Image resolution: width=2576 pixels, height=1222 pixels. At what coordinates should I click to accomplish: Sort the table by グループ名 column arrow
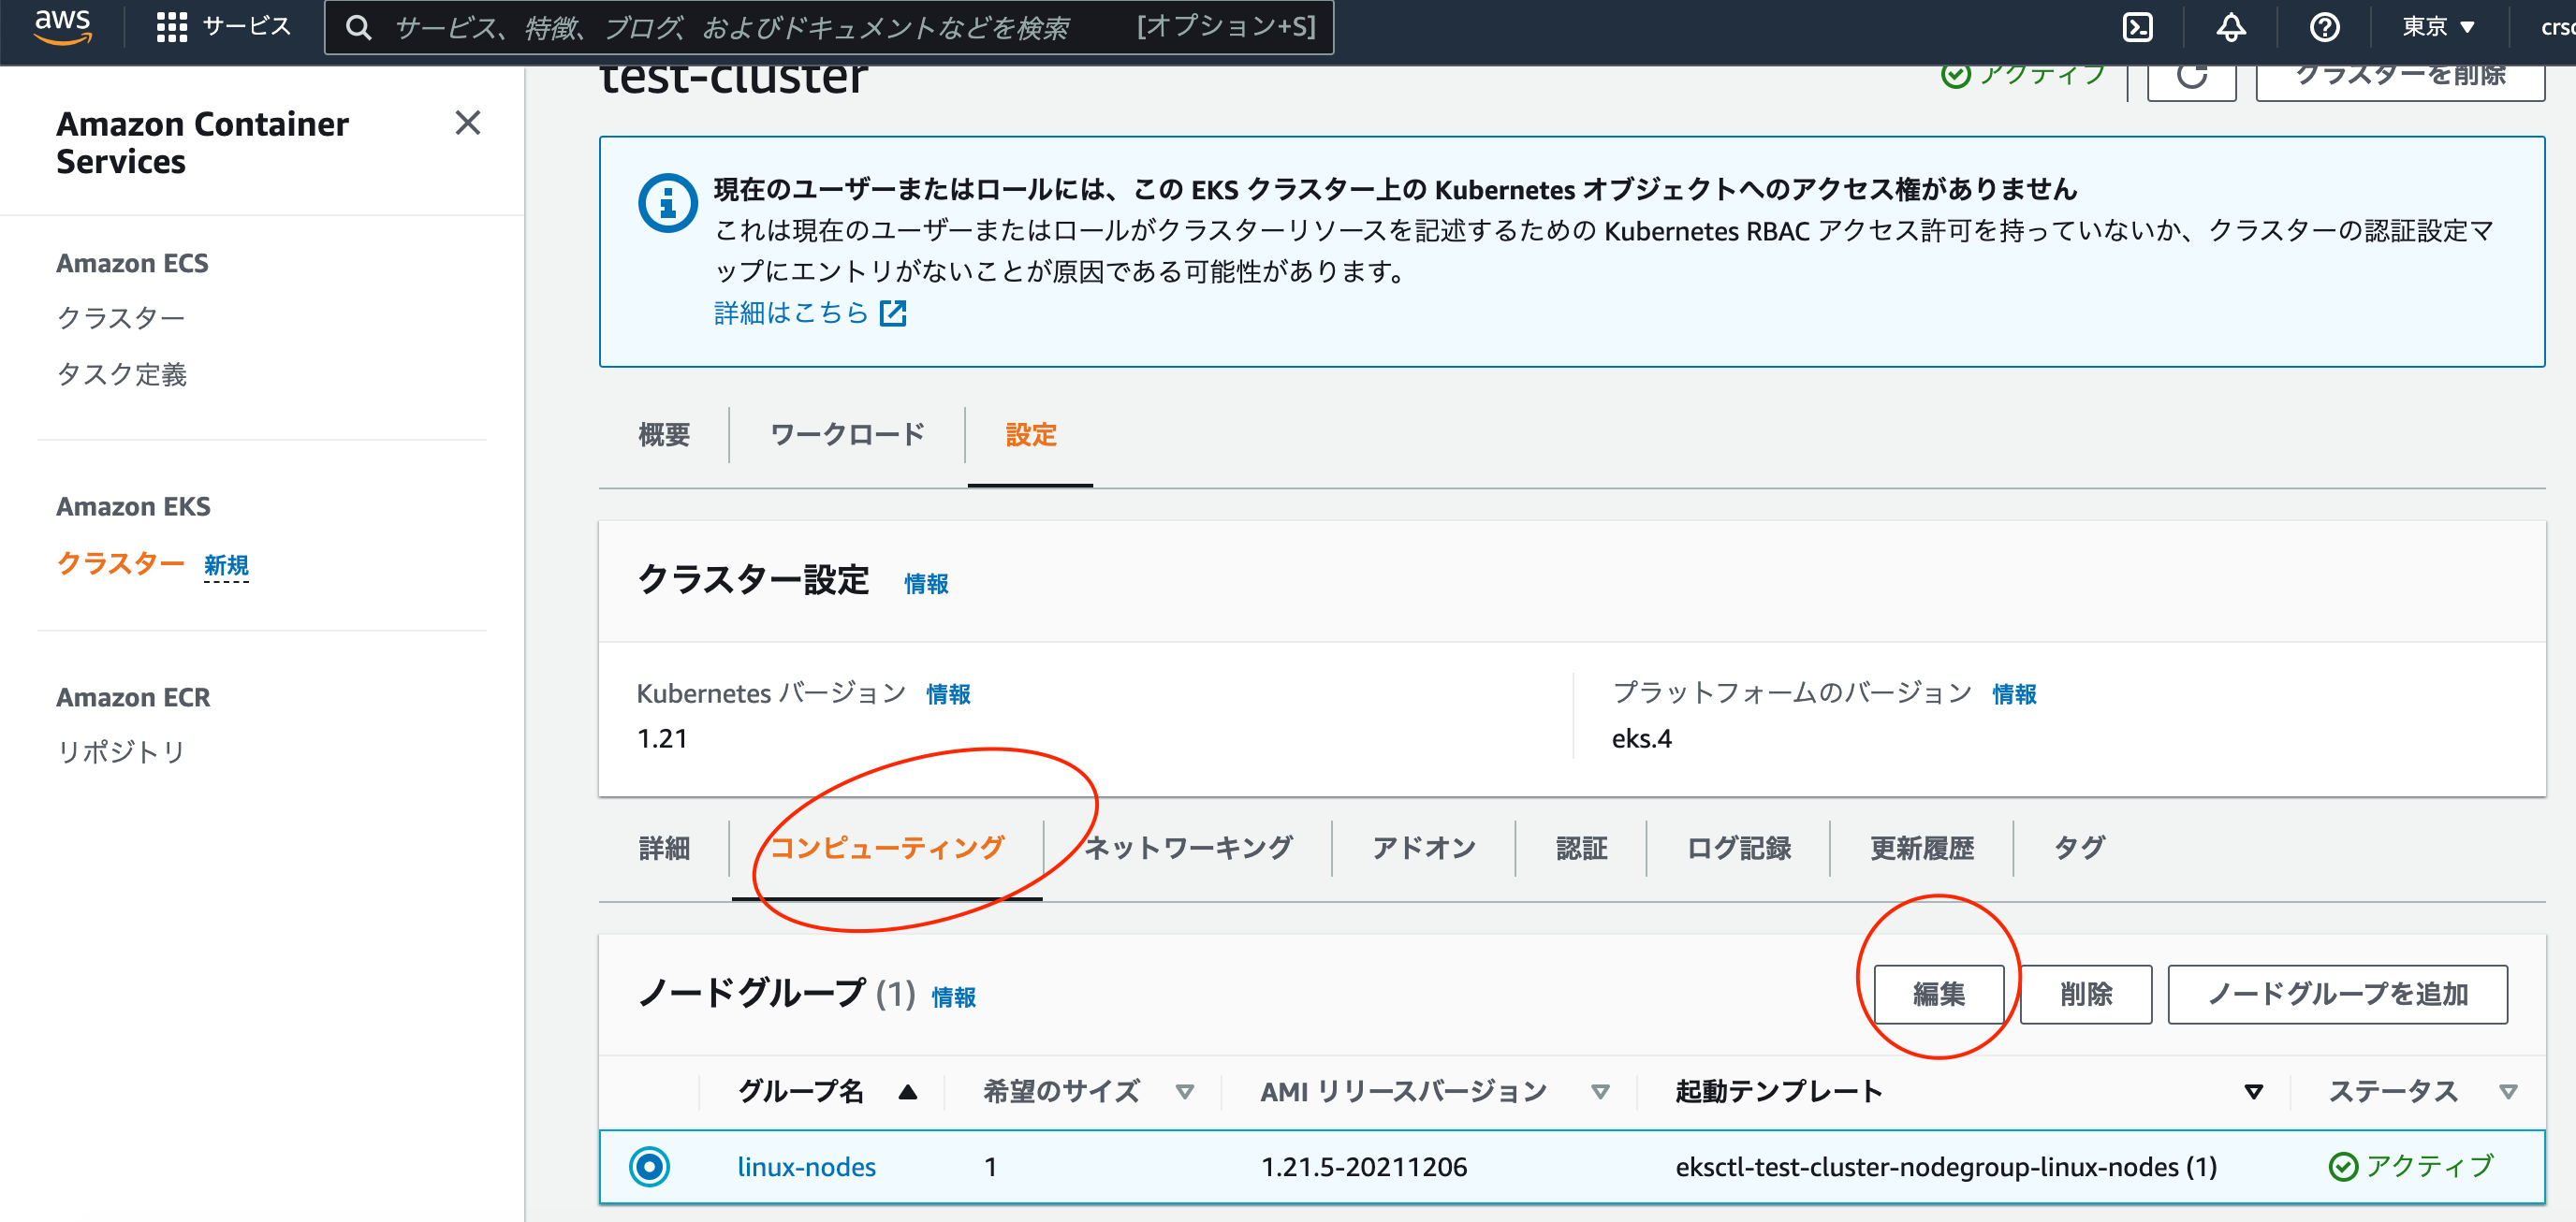pyautogui.click(x=908, y=1091)
